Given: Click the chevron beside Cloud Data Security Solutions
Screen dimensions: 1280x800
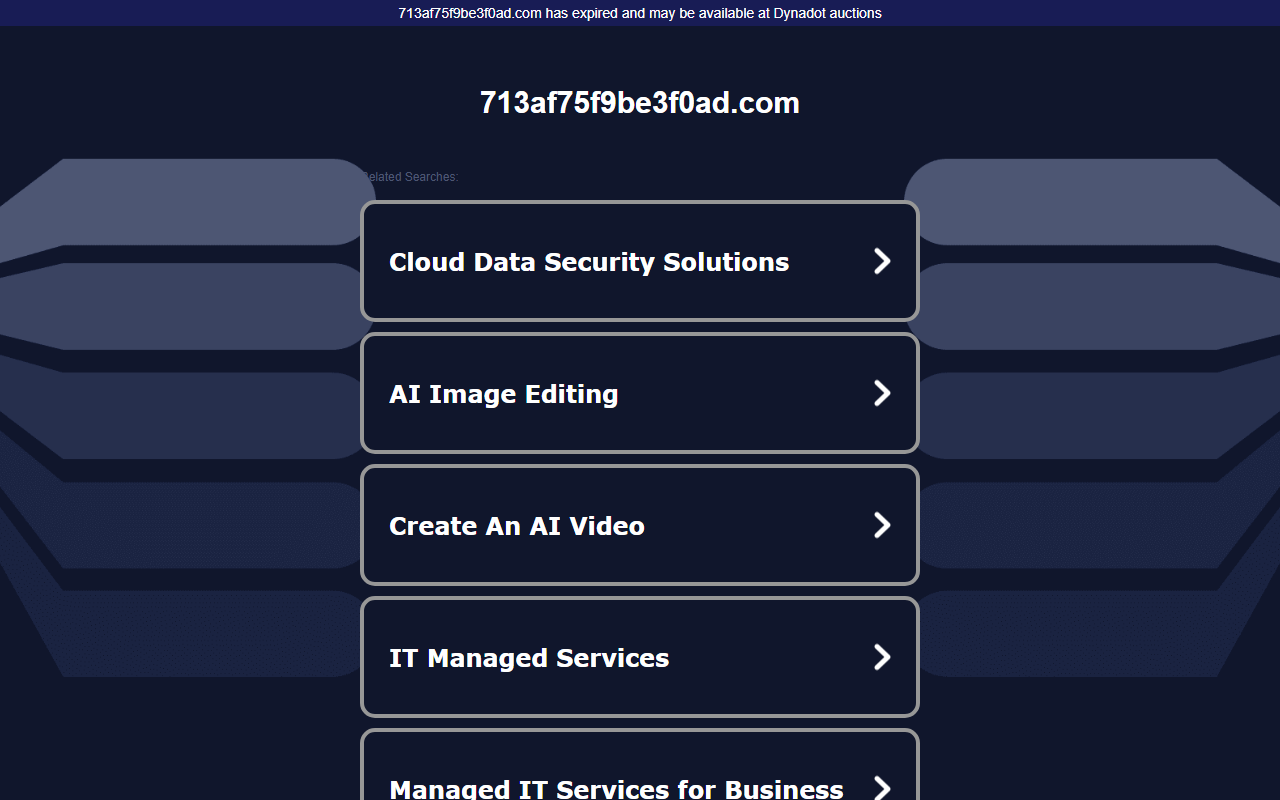Looking at the screenshot, I should [x=882, y=261].
